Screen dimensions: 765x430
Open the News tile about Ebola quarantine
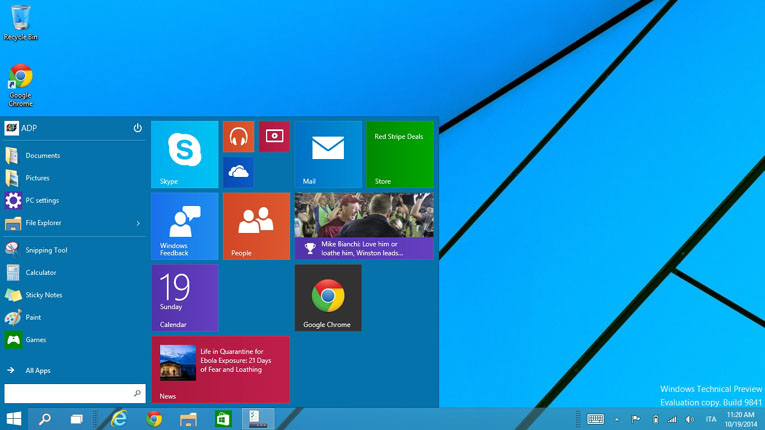221,369
